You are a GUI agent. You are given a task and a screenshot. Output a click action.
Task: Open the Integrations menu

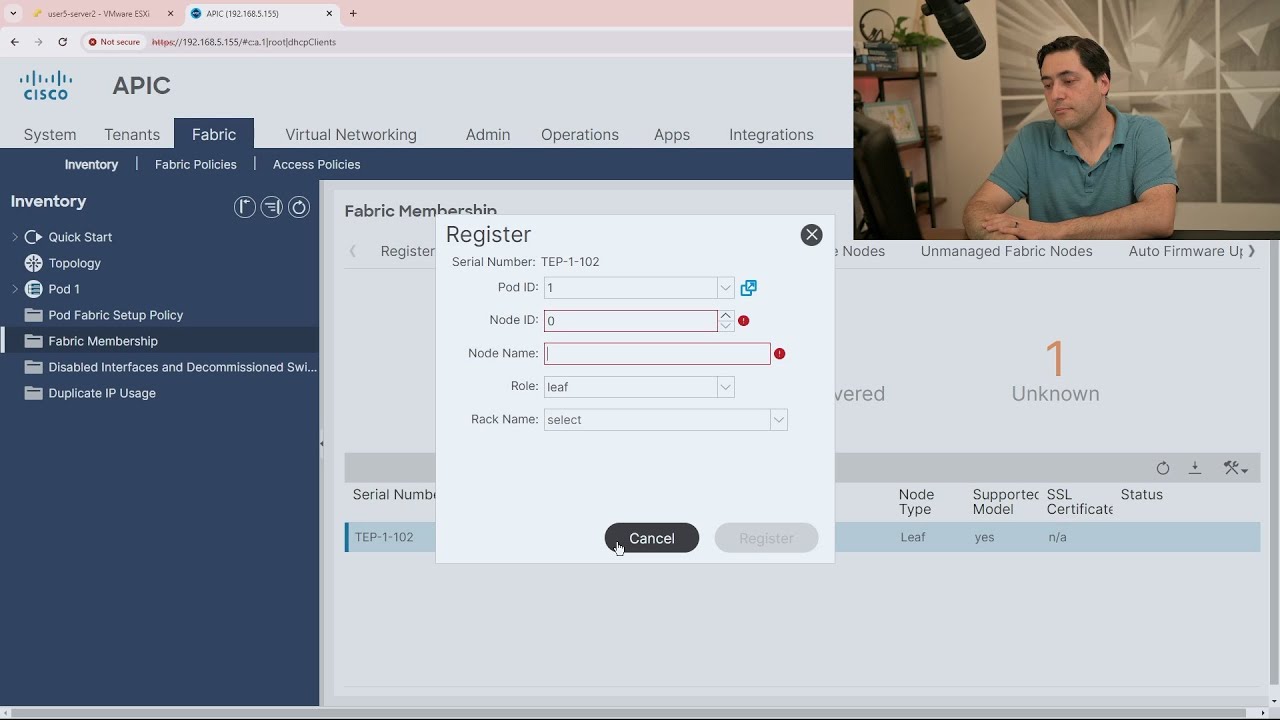pyautogui.click(x=771, y=134)
